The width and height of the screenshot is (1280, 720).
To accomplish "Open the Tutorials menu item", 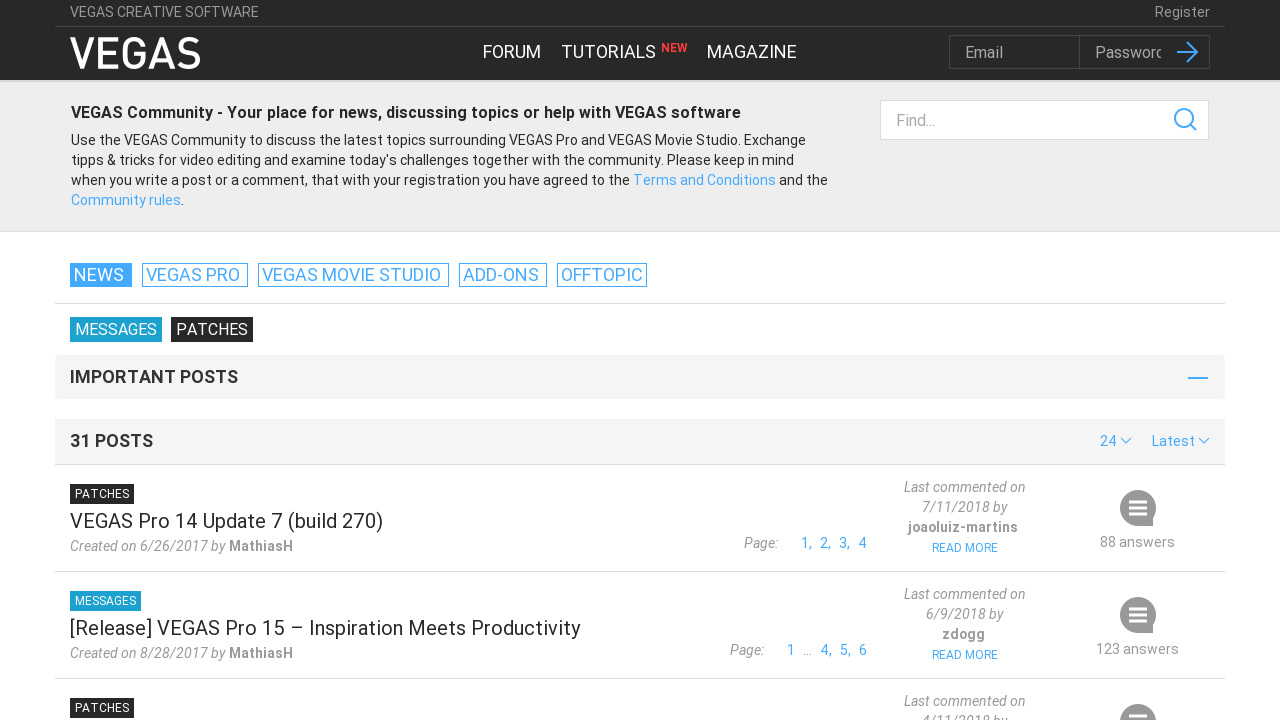I will click(608, 52).
